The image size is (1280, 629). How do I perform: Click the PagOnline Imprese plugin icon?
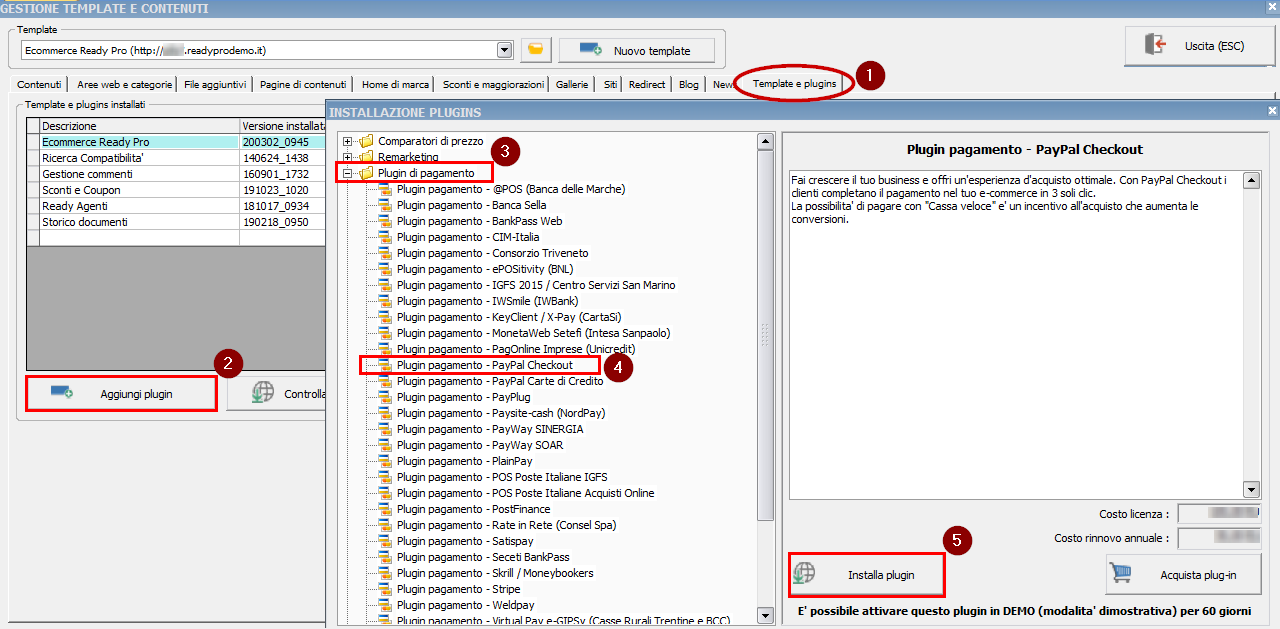pos(385,349)
